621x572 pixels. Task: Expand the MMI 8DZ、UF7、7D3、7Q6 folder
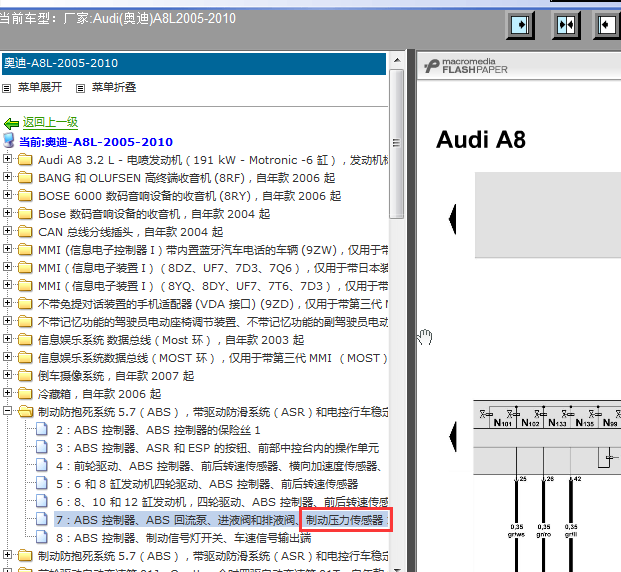coord(7,267)
